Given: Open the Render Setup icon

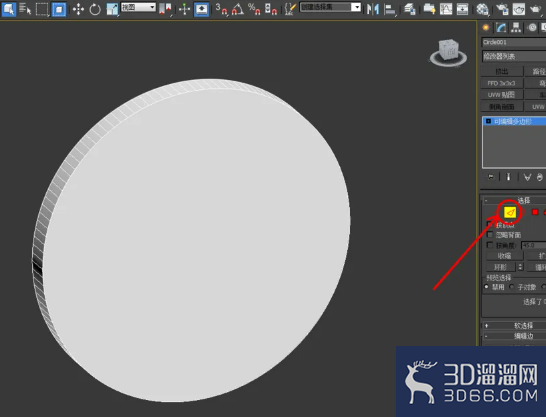Looking at the screenshot, I should (x=502, y=9).
